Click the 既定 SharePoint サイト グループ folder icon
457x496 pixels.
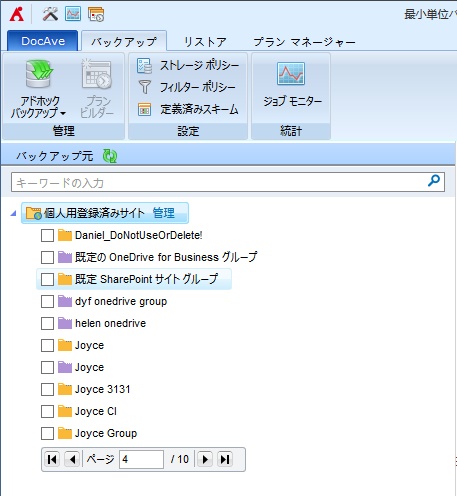click(x=65, y=279)
